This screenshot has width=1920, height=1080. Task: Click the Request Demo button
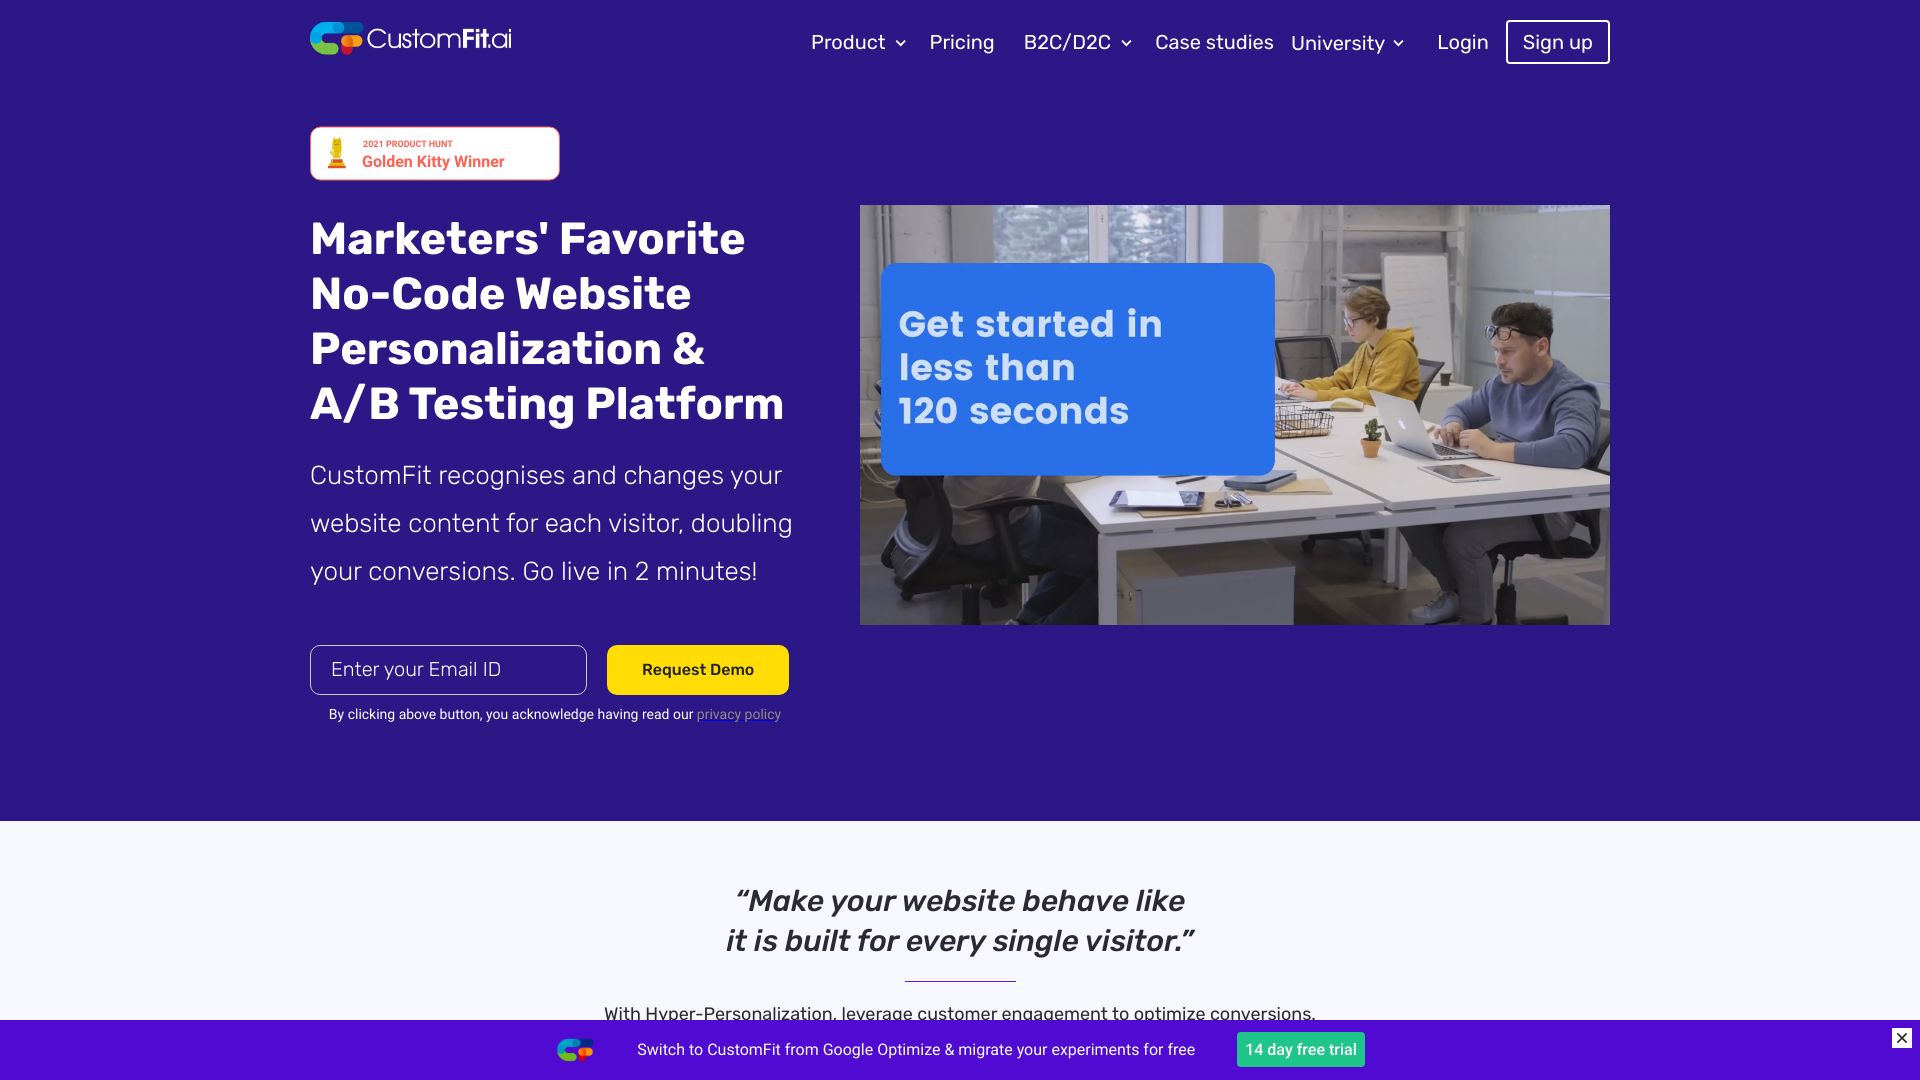698,670
